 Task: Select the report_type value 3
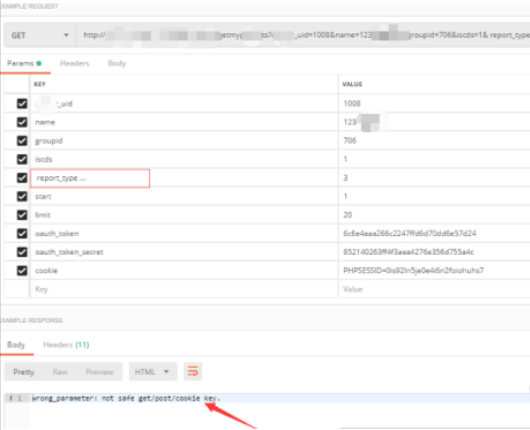click(x=434, y=178)
